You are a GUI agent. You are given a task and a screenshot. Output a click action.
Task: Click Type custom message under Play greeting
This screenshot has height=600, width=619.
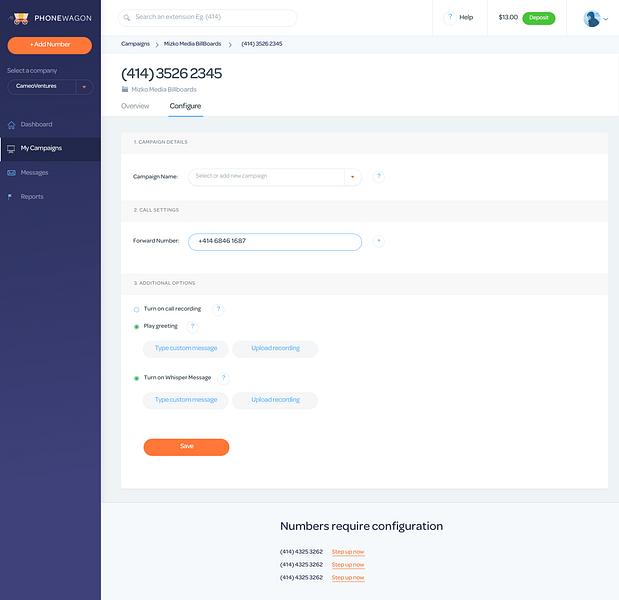tap(186, 349)
